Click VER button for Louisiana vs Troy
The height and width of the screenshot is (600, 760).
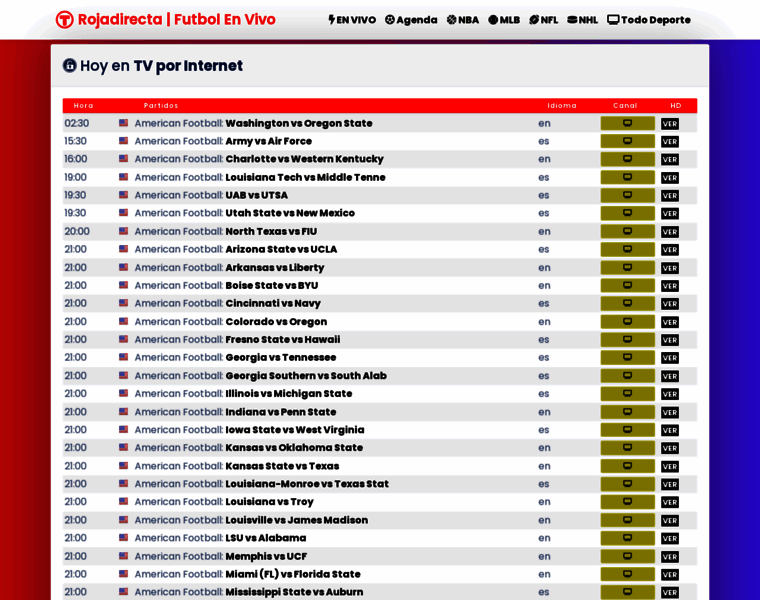pyautogui.click(x=670, y=502)
